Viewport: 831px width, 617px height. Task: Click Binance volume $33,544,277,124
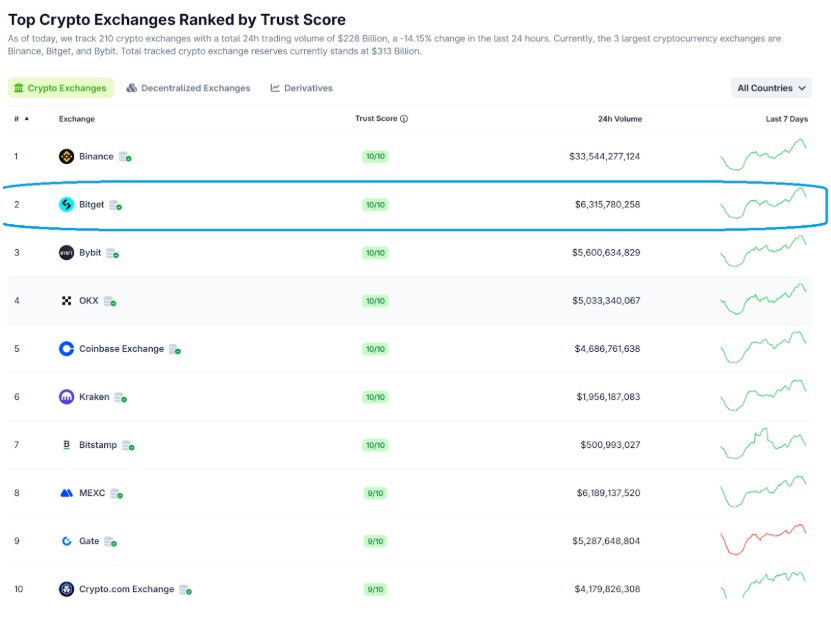[x=604, y=156]
